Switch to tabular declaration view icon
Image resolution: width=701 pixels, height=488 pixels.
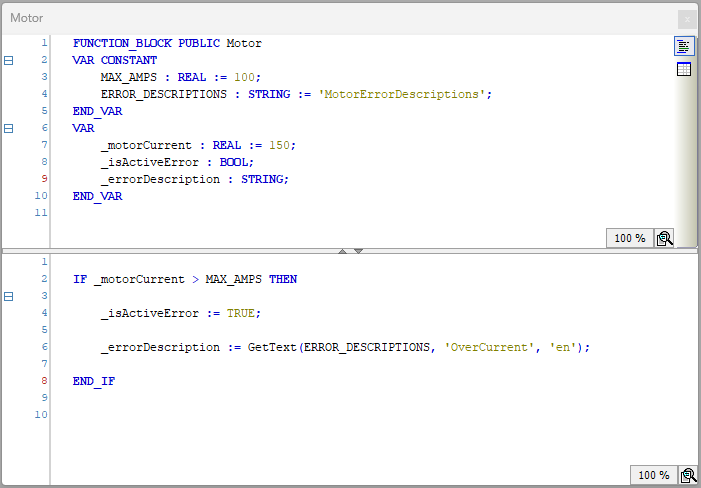click(x=684, y=69)
